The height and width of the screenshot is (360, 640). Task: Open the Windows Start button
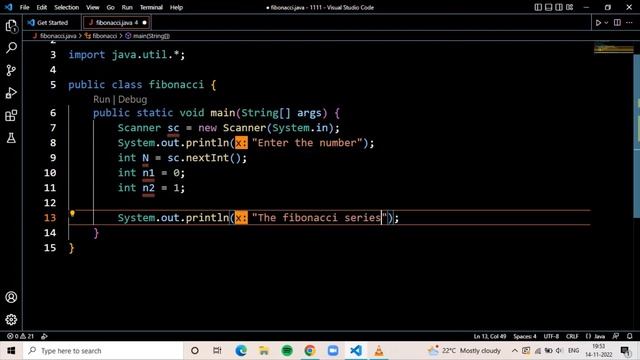(x=11, y=351)
